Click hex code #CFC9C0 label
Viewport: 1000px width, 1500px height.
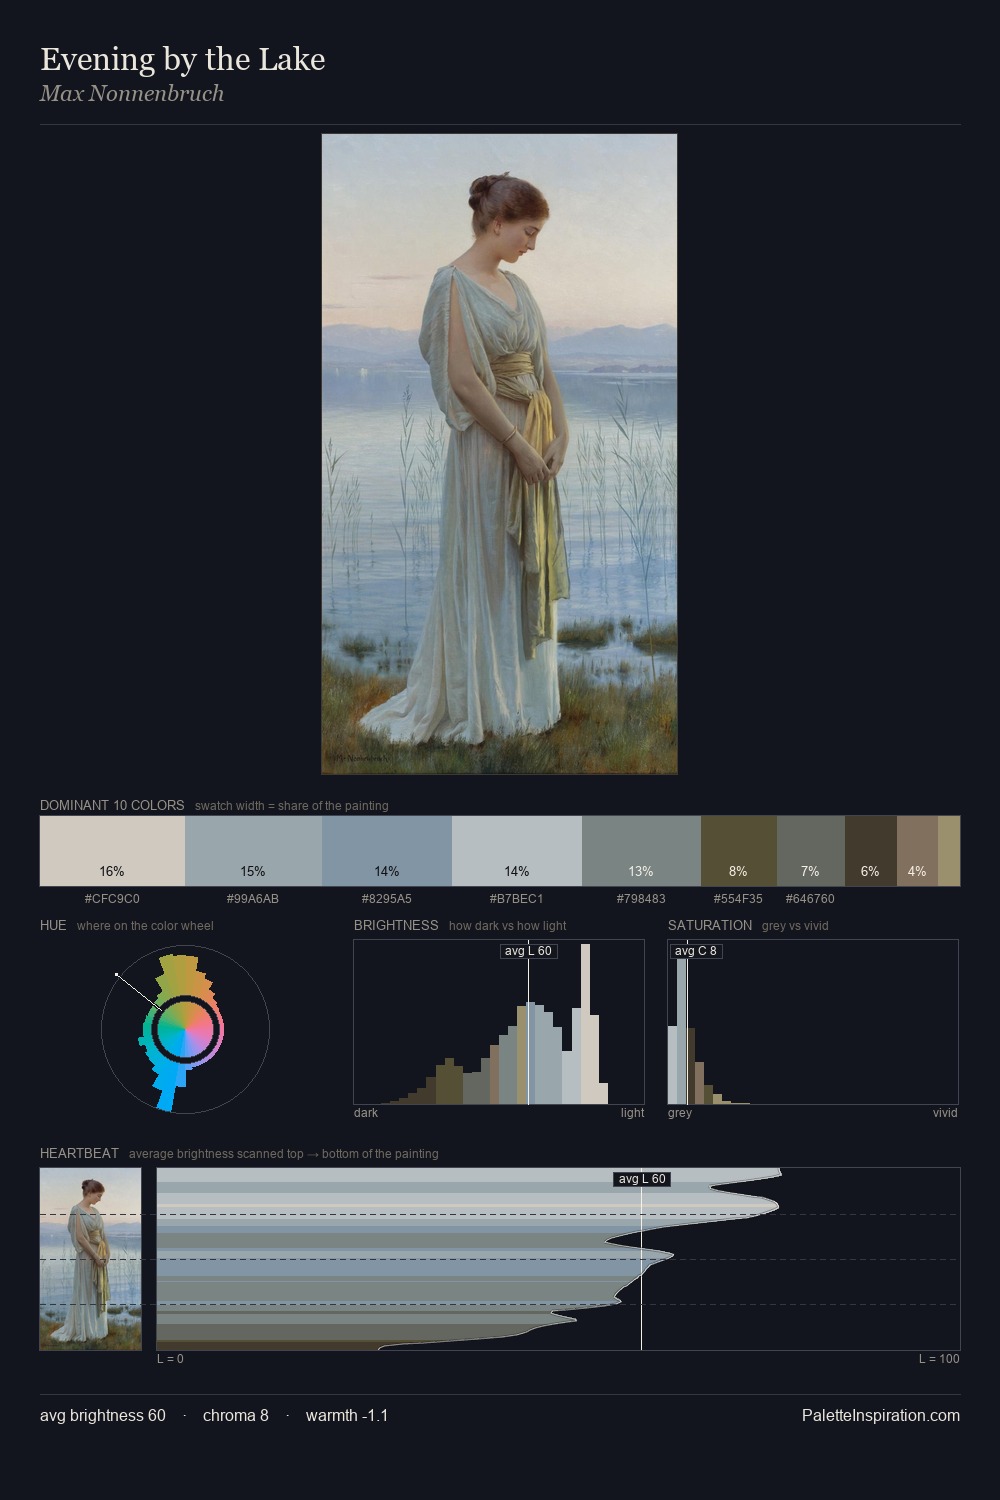coord(112,899)
